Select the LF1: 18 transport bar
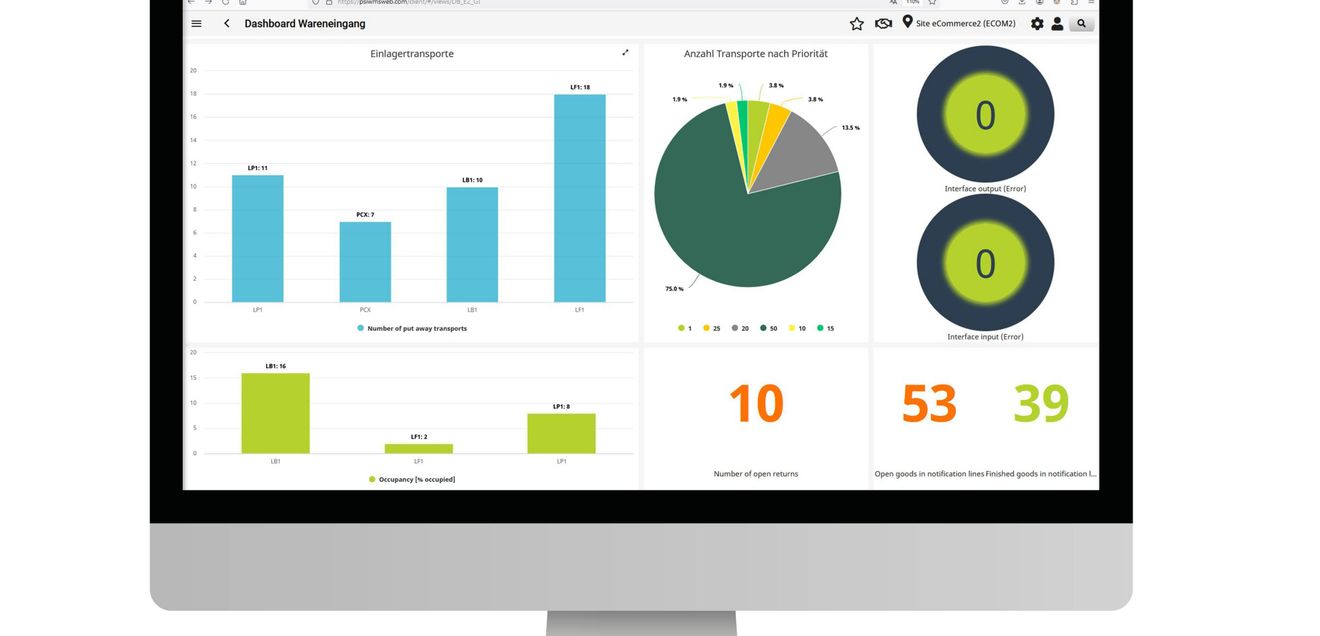The width and height of the screenshot is (1320, 636). [580, 198]
